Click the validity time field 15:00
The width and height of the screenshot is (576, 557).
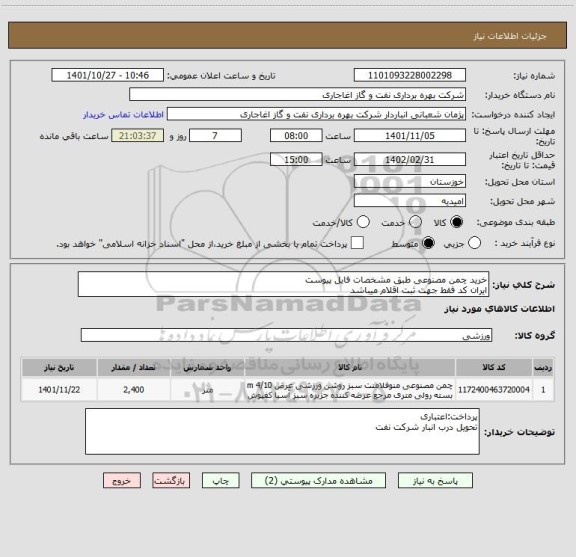click(296, 159)
